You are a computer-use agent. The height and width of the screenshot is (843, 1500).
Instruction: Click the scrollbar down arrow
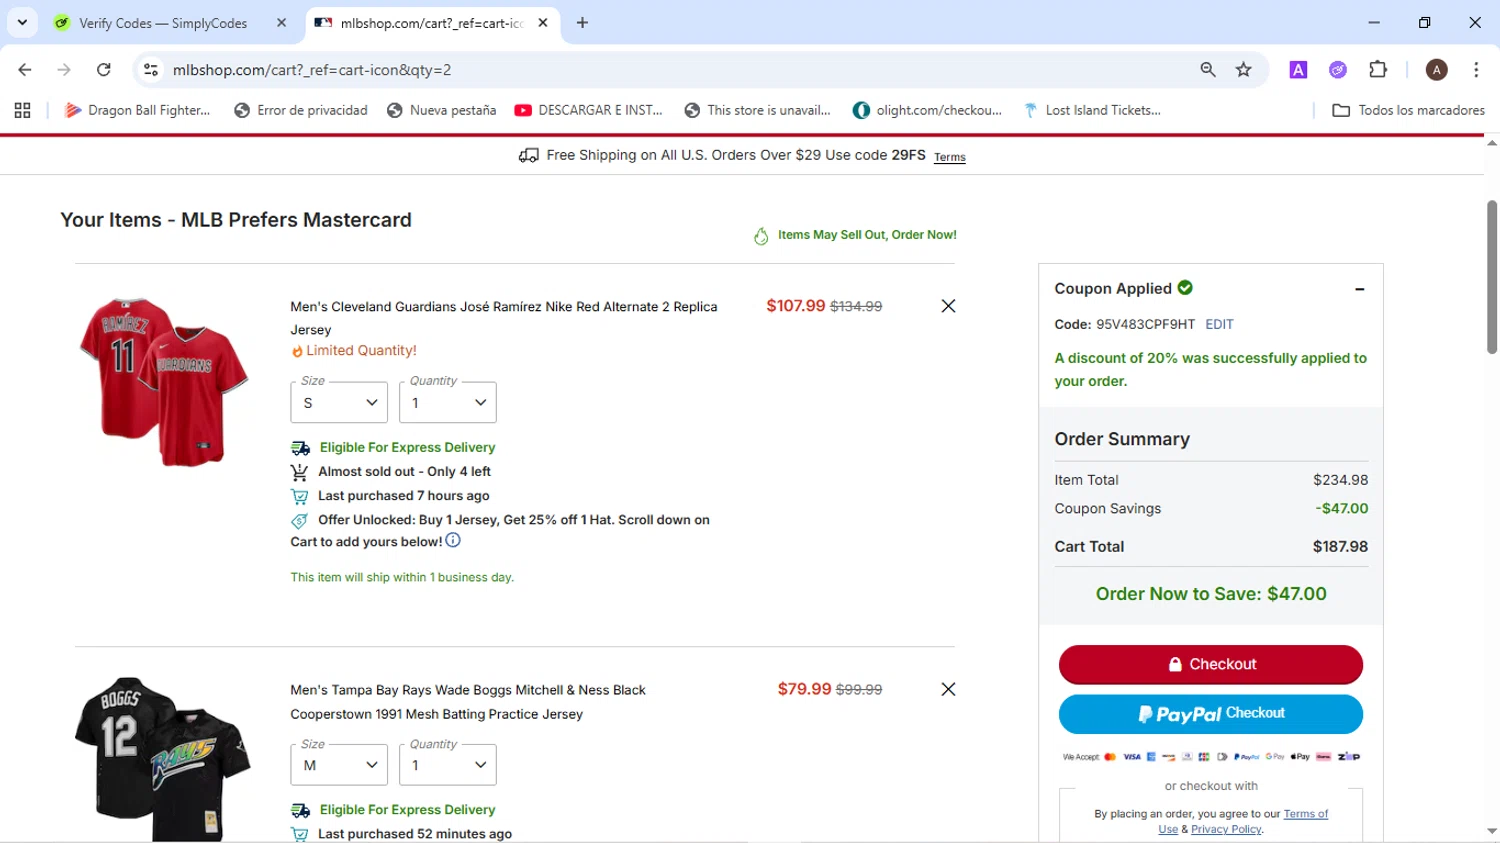click(1492, 832)
